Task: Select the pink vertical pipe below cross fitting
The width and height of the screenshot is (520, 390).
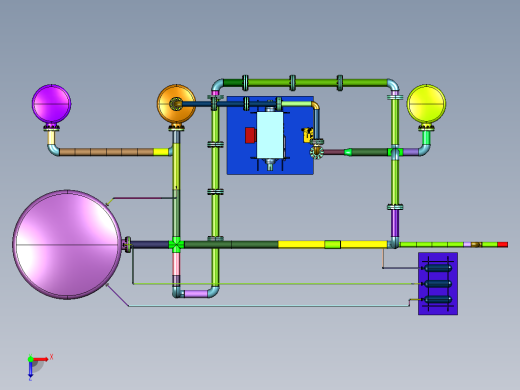Action: pos(176,264)
